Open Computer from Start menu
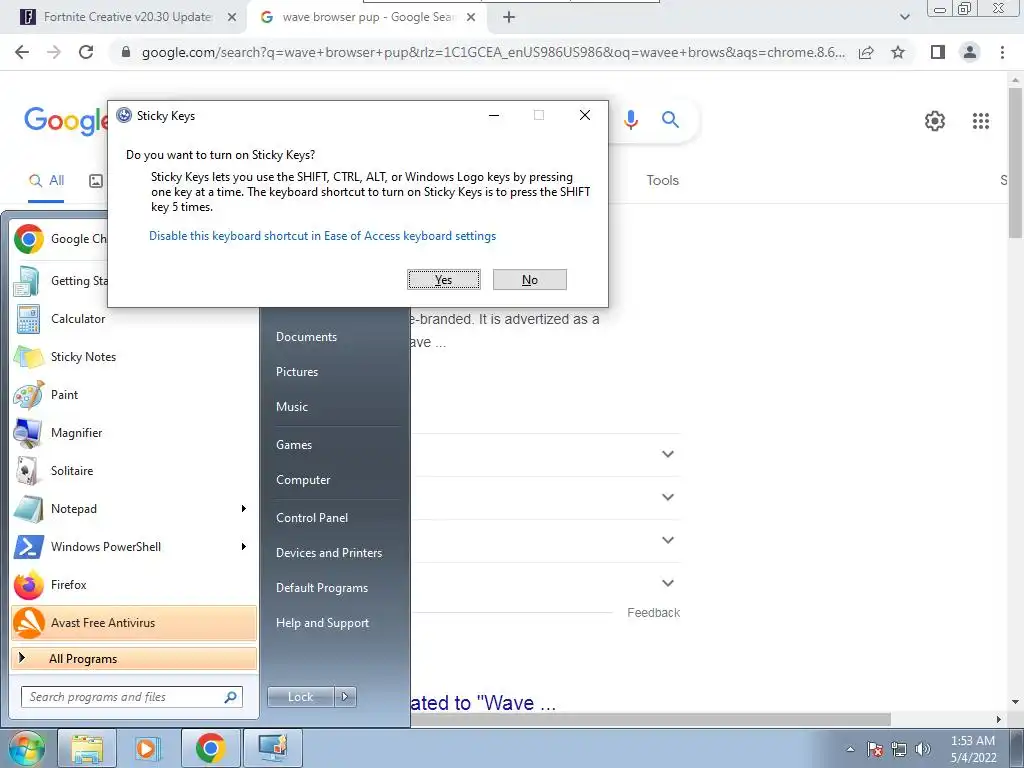Screen dimensions: 1024x768 [303, 480]
